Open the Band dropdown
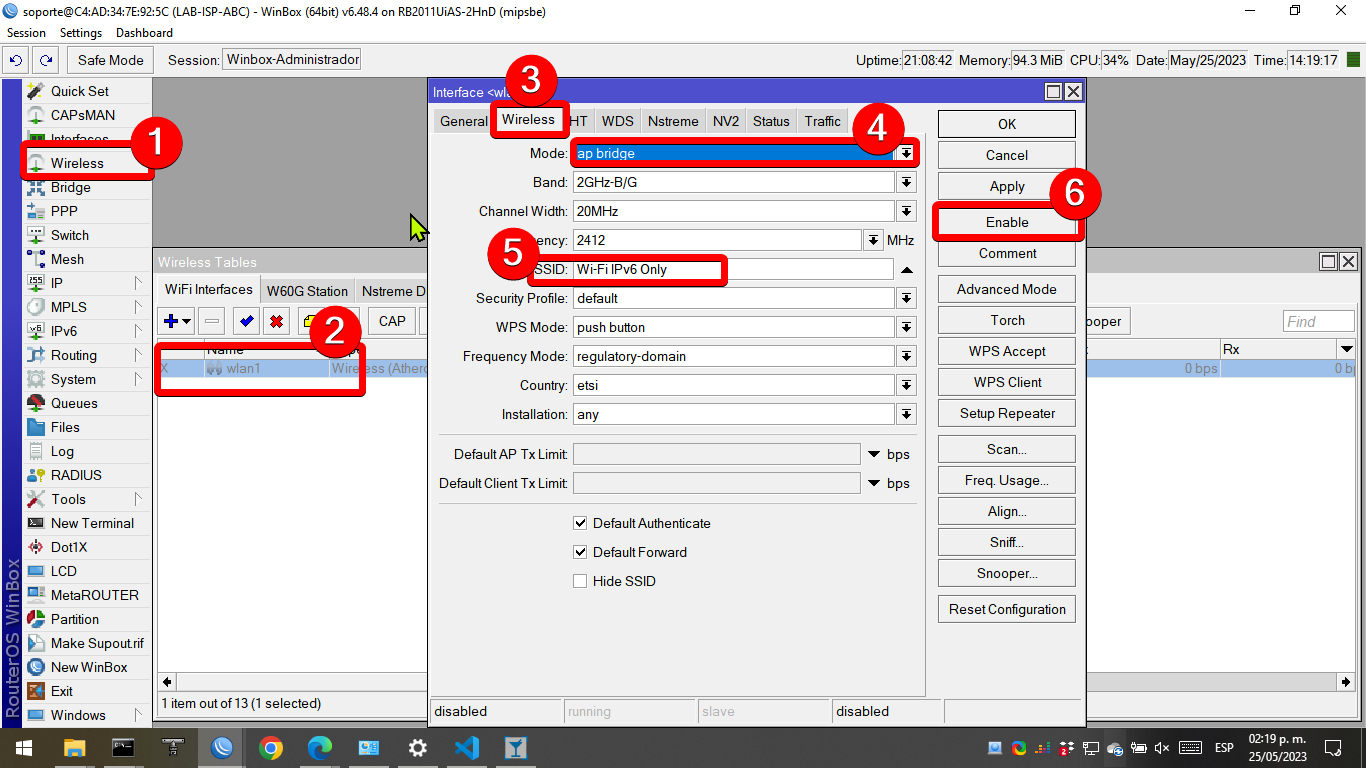Screen dimensions: 1366x768 pyautogui.click(x=906, y=181)
